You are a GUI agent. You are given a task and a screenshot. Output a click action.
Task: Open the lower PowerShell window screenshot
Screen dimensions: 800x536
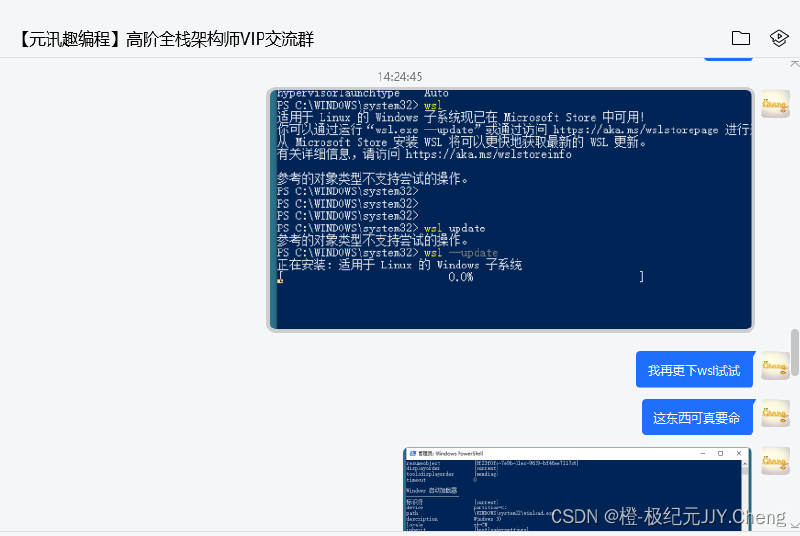coord(577,490)
